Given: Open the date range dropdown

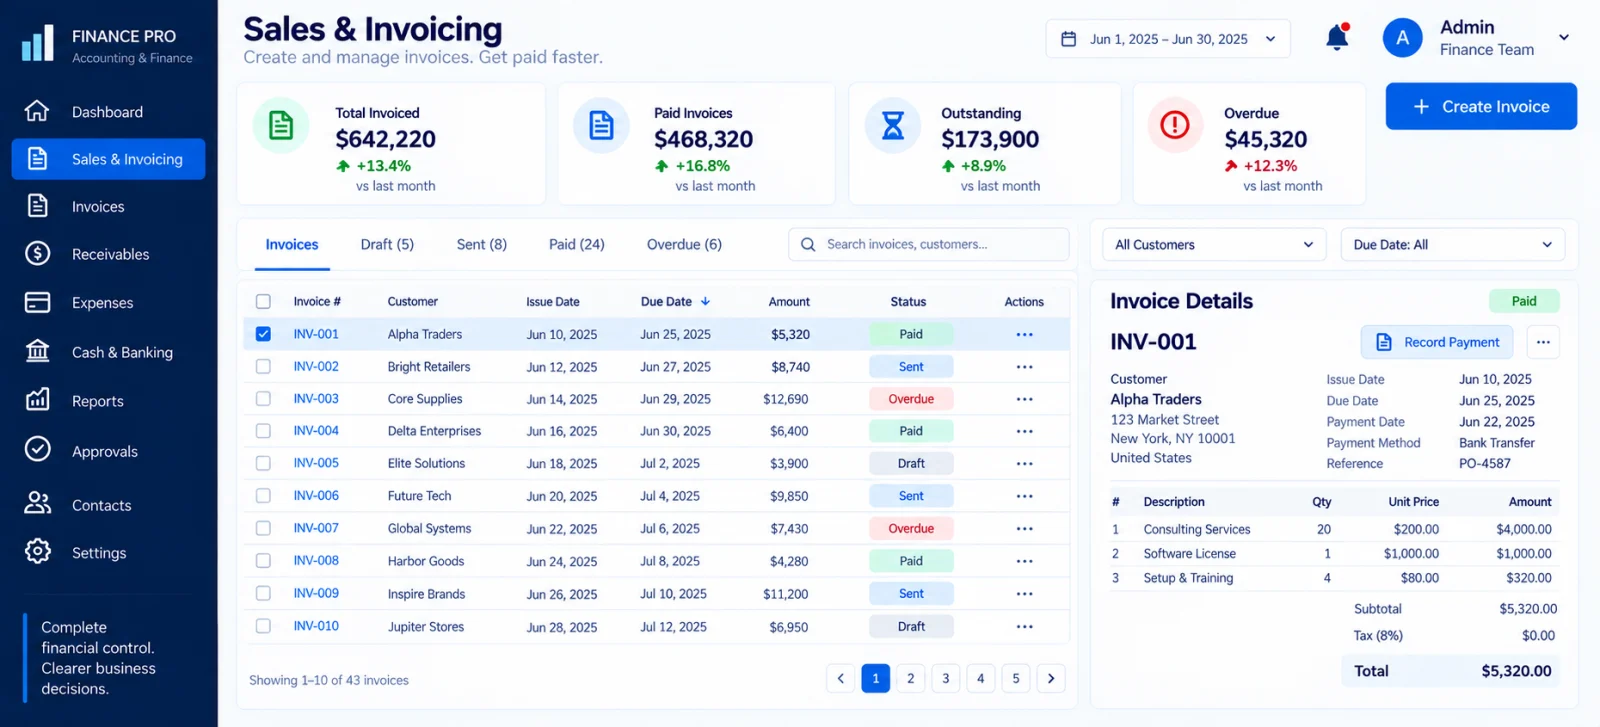Looking at the screenshot, I should [x=1168, y=39].
